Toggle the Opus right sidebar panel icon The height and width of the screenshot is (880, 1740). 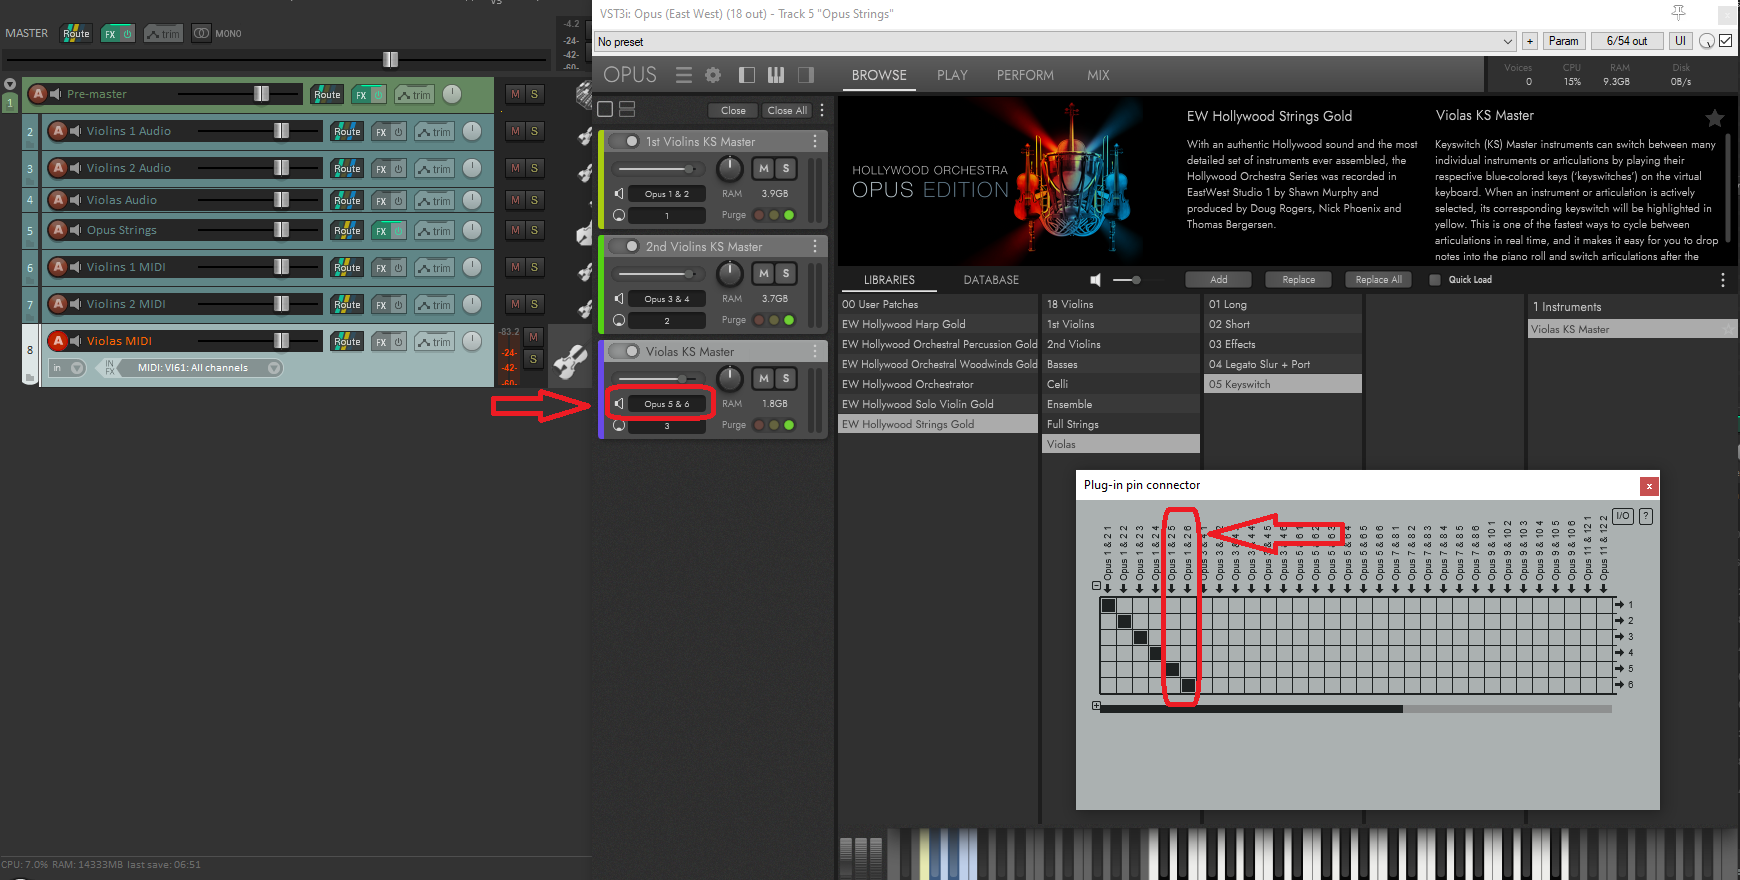(806, 75)
